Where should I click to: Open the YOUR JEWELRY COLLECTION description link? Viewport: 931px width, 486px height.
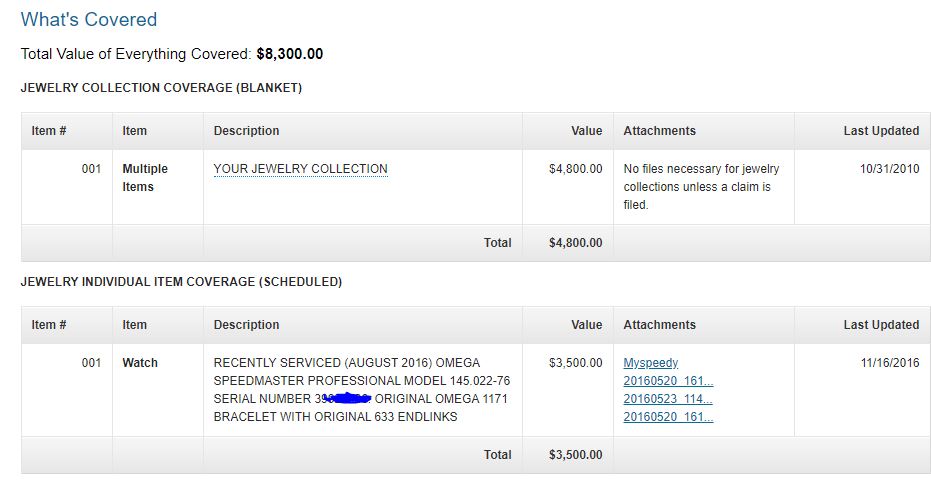click(x=300, y=169)
